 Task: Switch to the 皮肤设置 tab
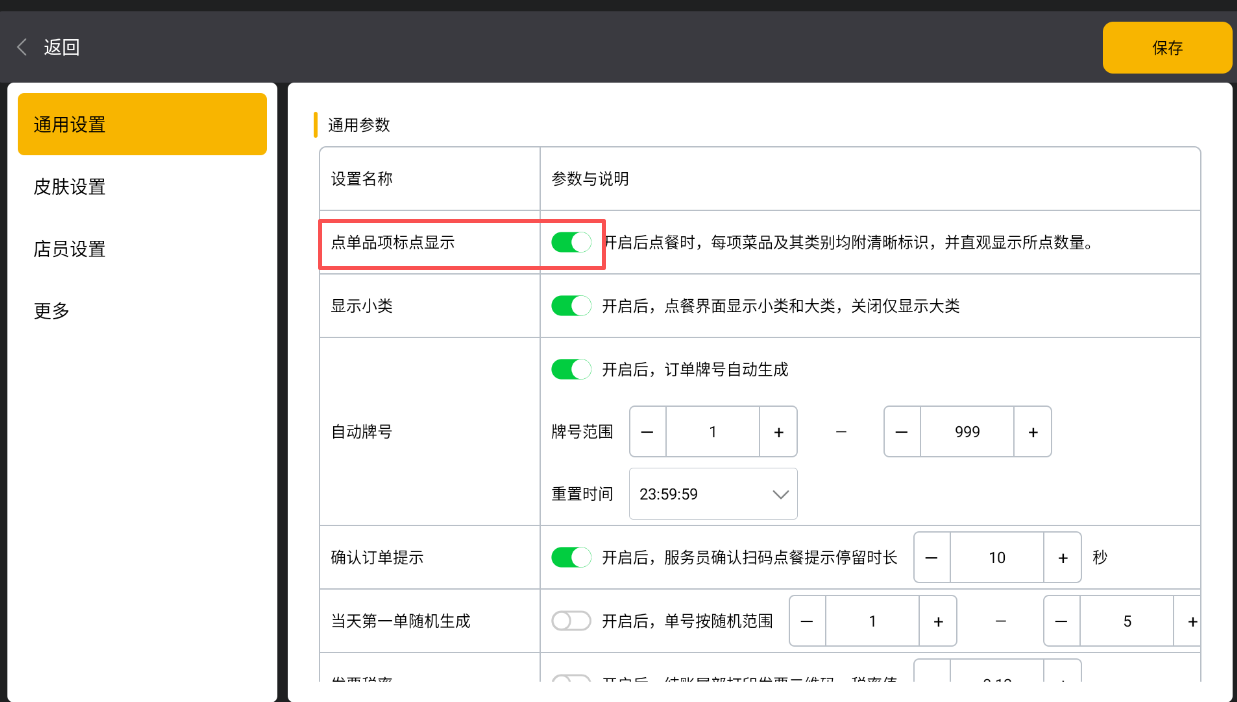(x=70, y=187)
